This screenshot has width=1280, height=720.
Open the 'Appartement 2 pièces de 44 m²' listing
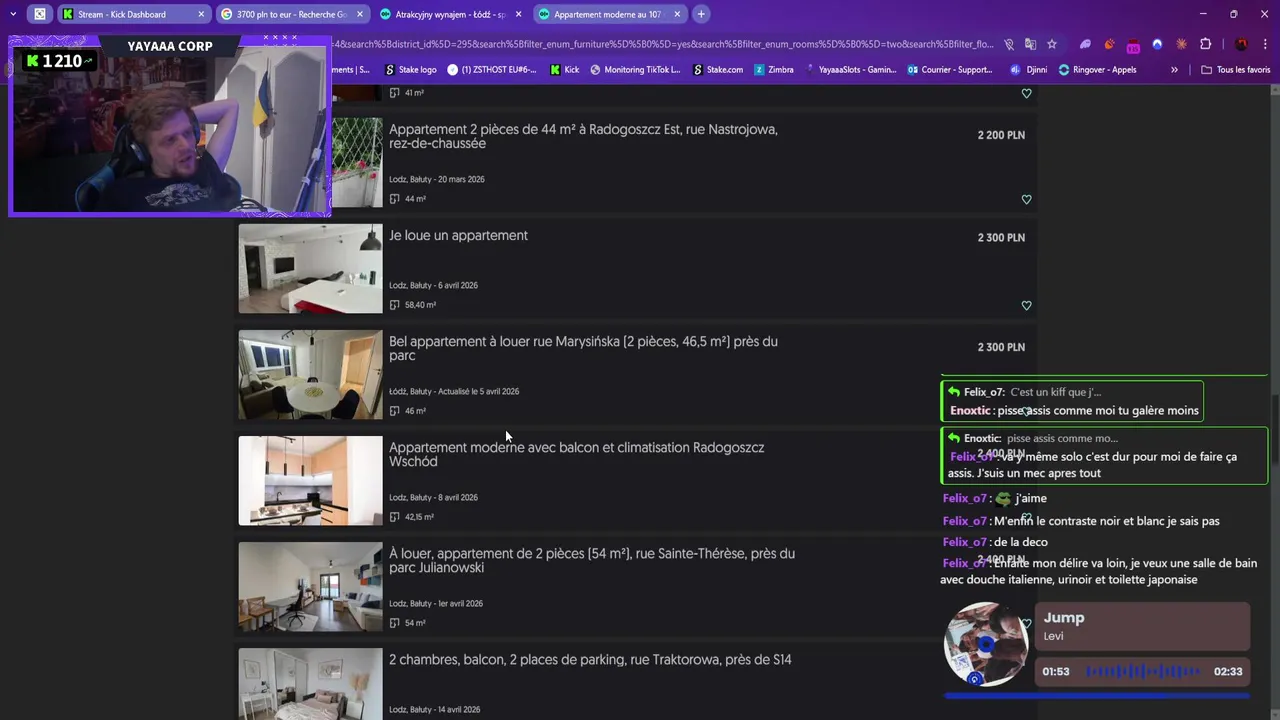583,136
